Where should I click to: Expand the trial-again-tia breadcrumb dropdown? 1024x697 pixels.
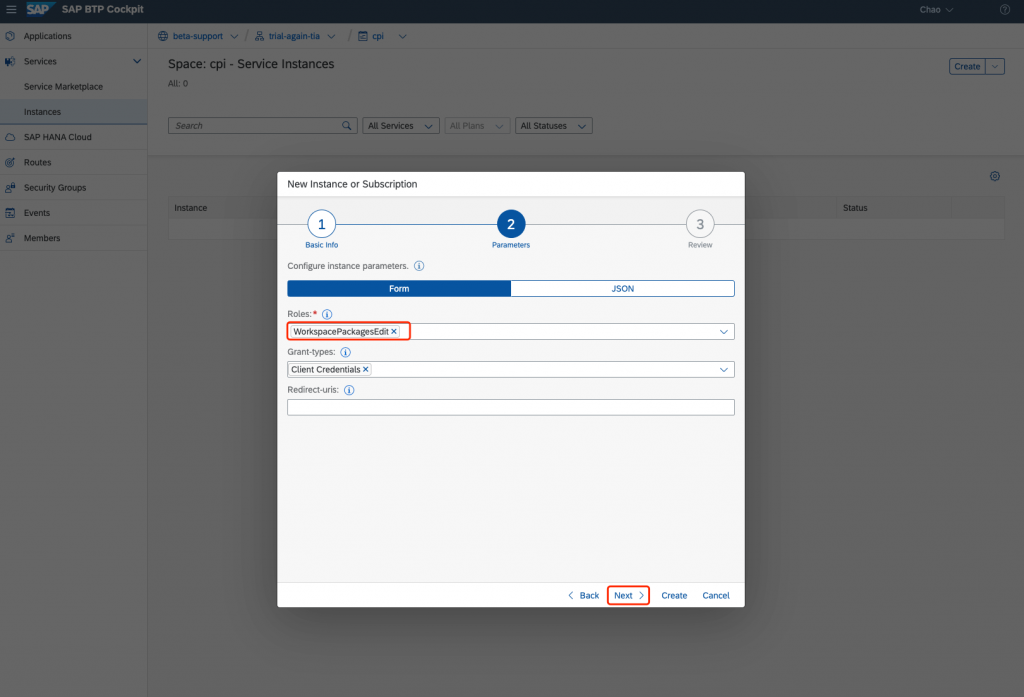(332, 37)
